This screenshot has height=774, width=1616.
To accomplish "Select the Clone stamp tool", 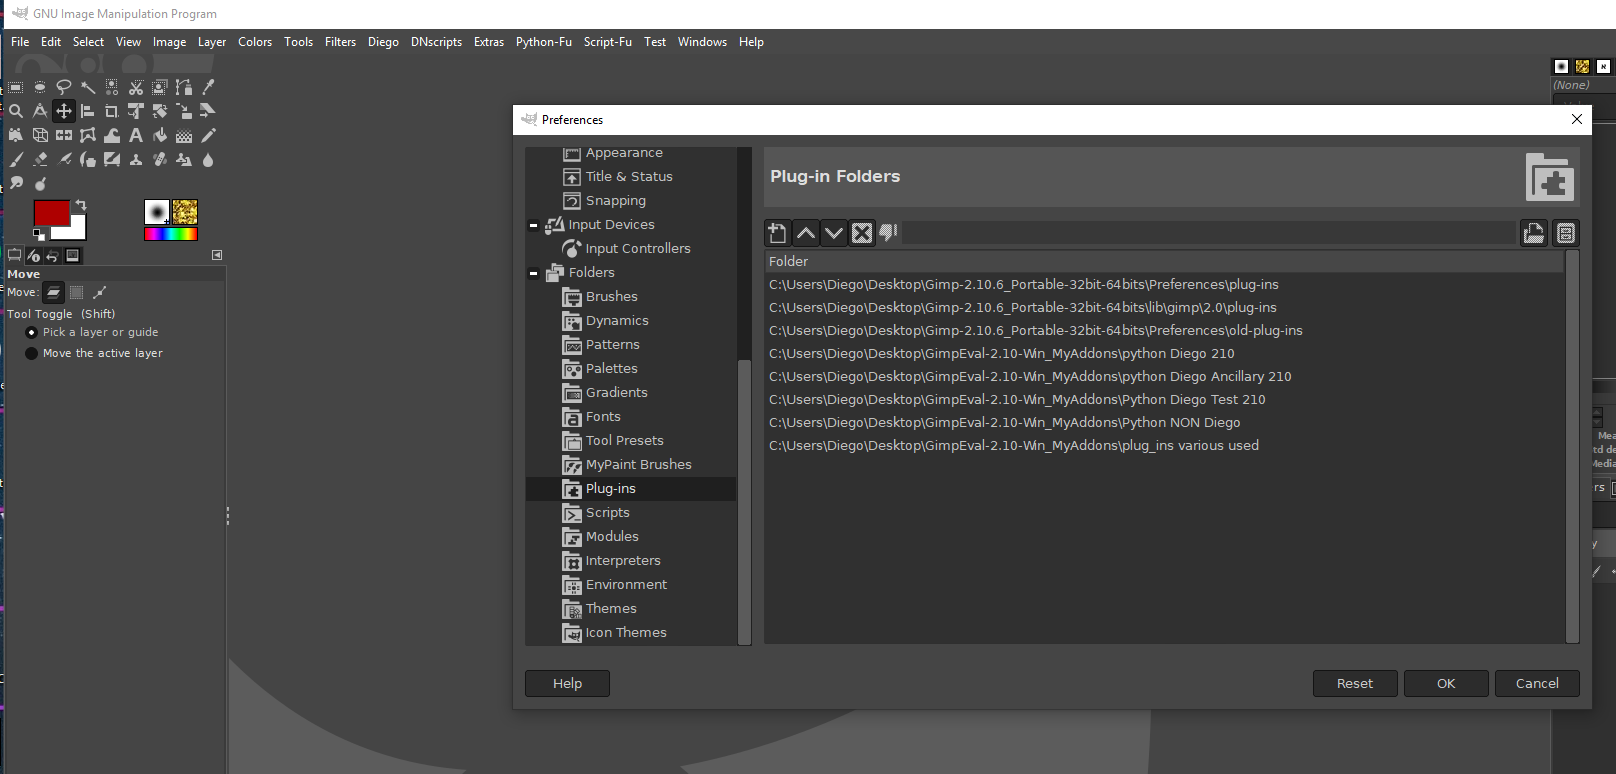I will pos(136,159).
